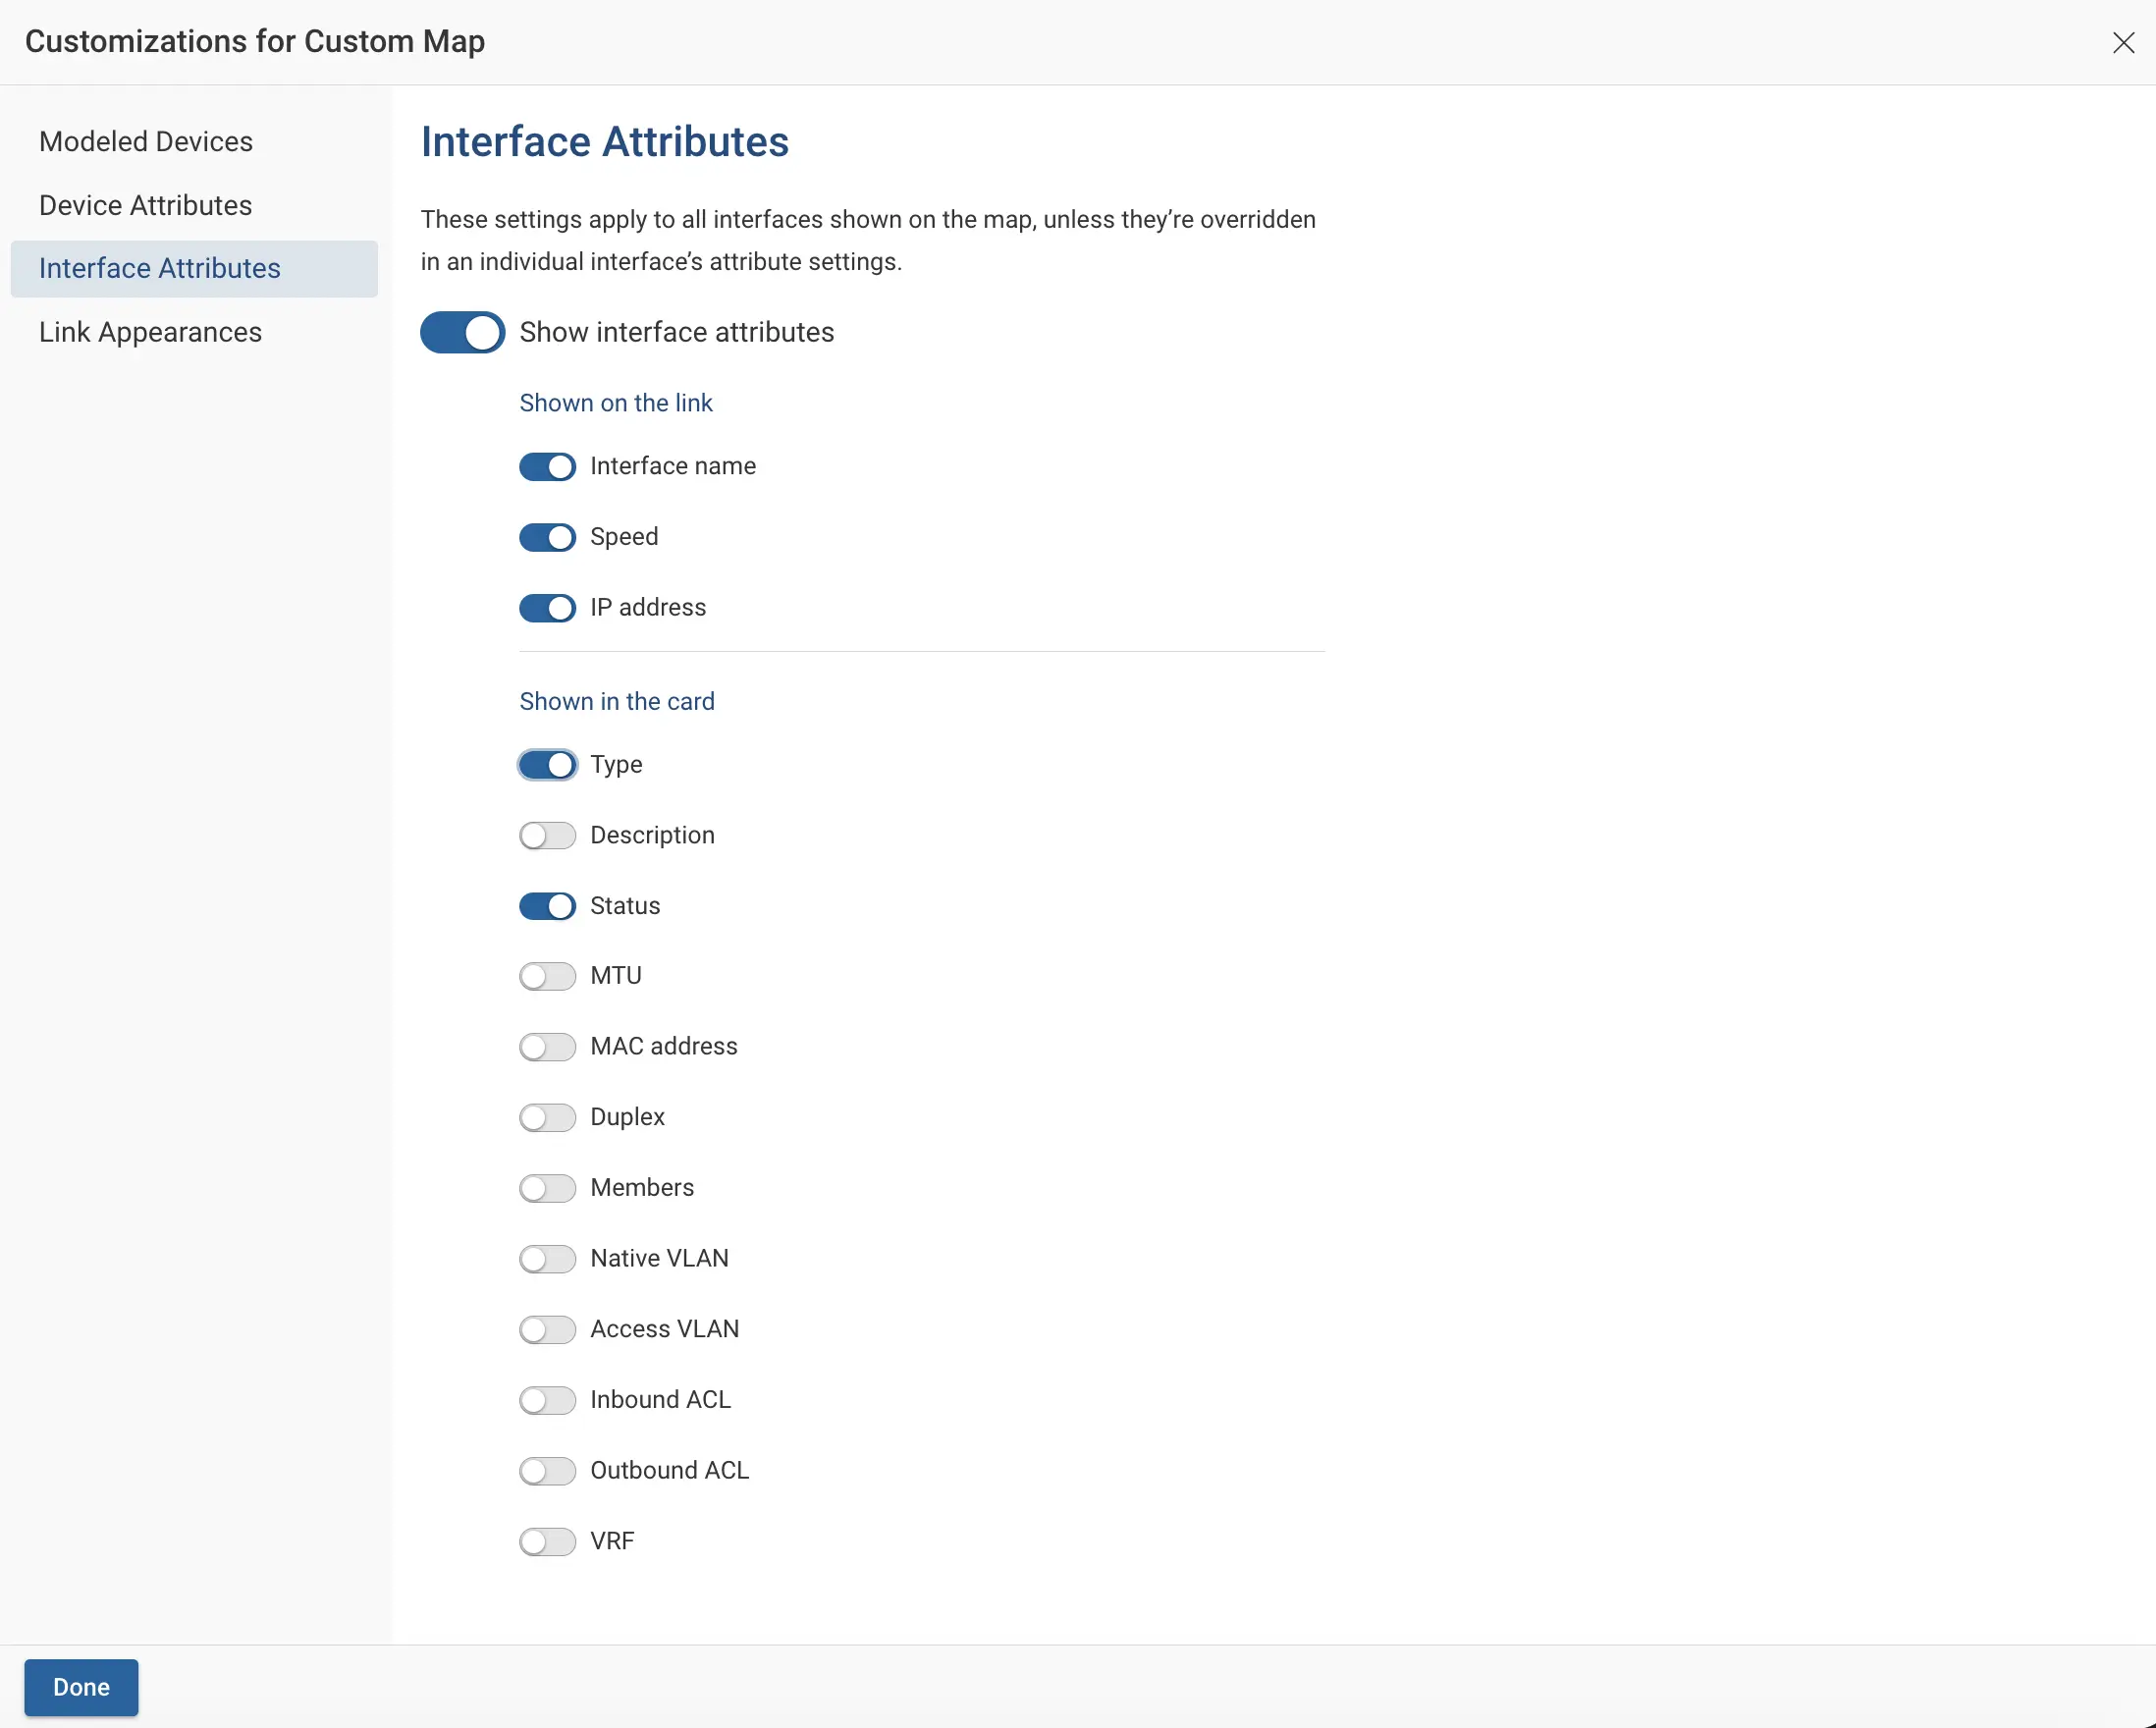Click the Done button
Image resolution: width=2156 pixels, height=1728 pixels.
[x=81, y=1687]
